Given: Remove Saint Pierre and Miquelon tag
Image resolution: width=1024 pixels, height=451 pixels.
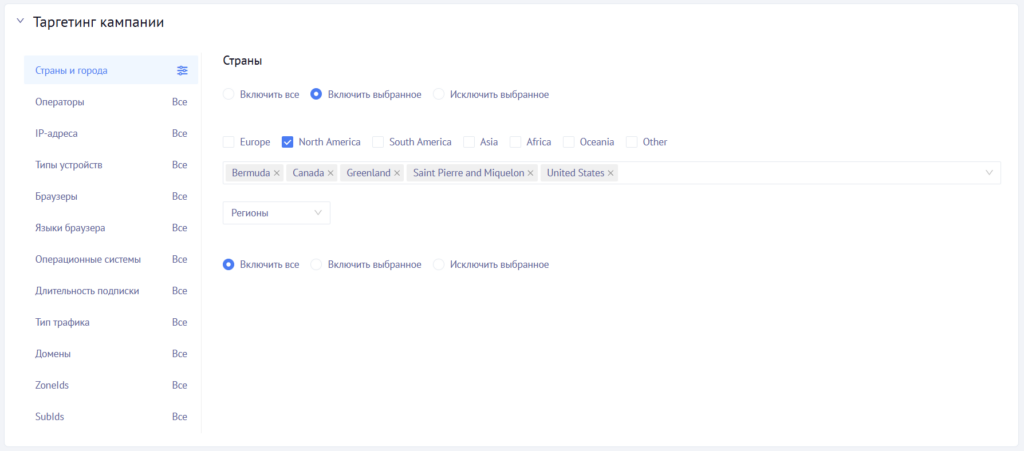Looking at the screenshot, I should point(531,173).
